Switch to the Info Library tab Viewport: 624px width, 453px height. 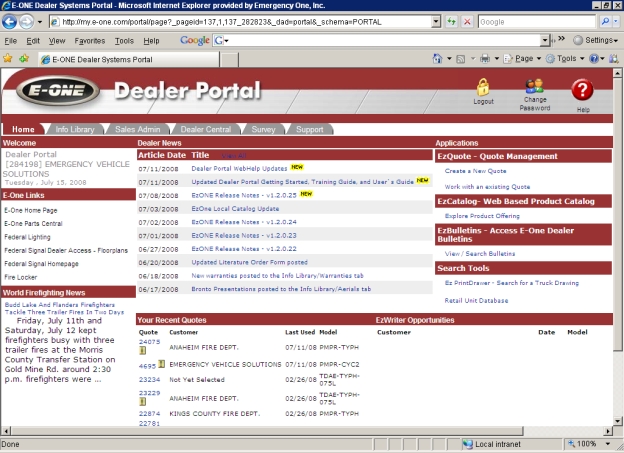pyautogui.click(x=75, y=129)
